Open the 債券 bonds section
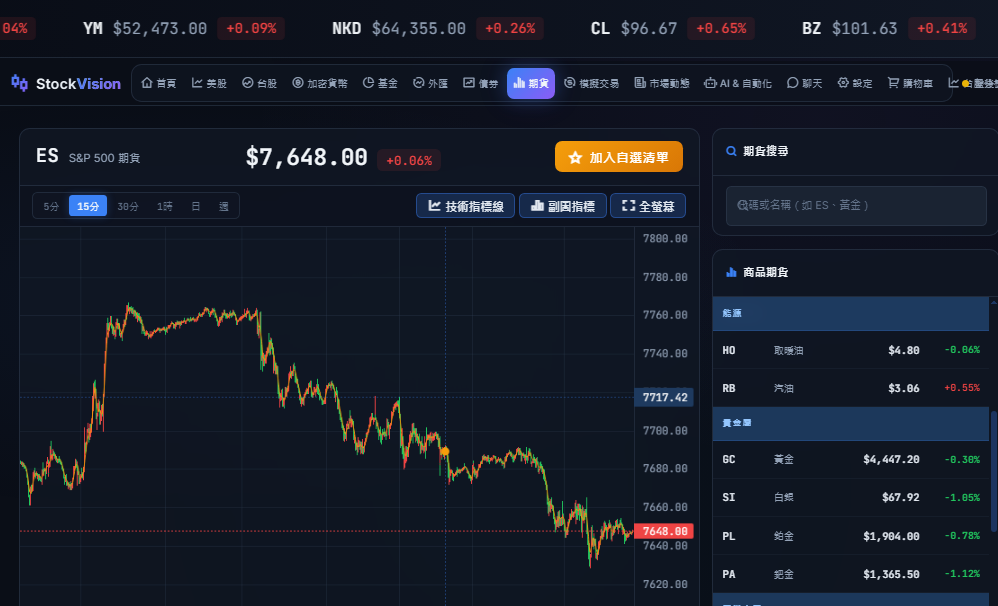998x606 pixels. tap(481, 83)
